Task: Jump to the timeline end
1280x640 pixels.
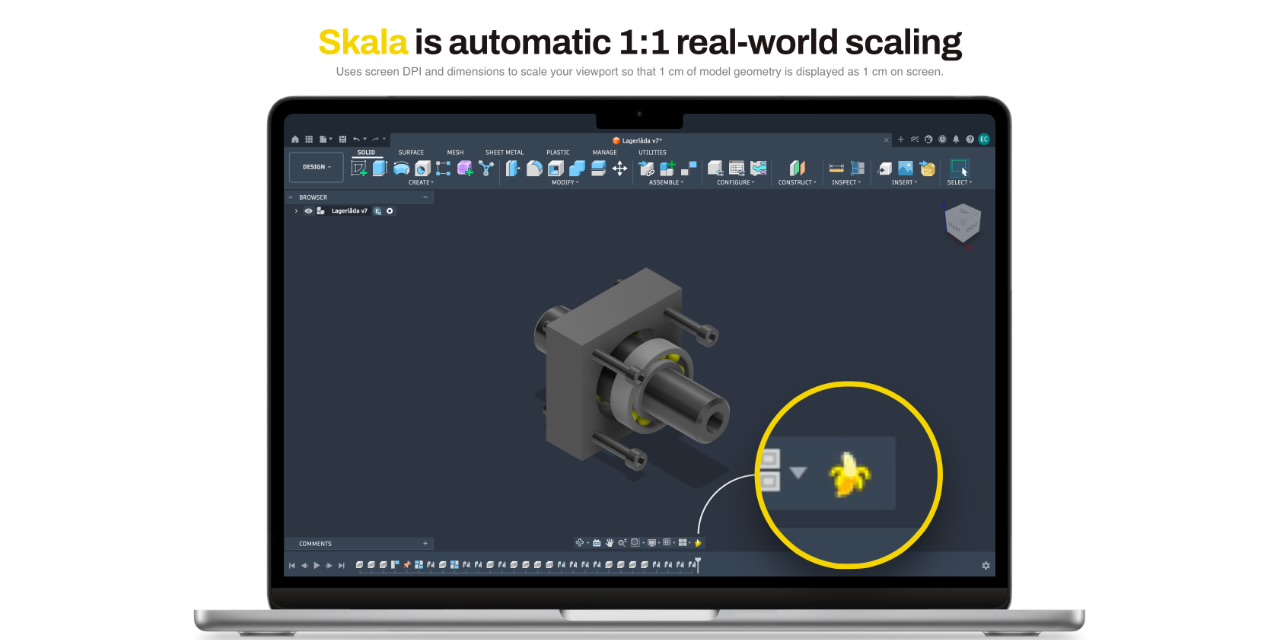Action: 341,565
